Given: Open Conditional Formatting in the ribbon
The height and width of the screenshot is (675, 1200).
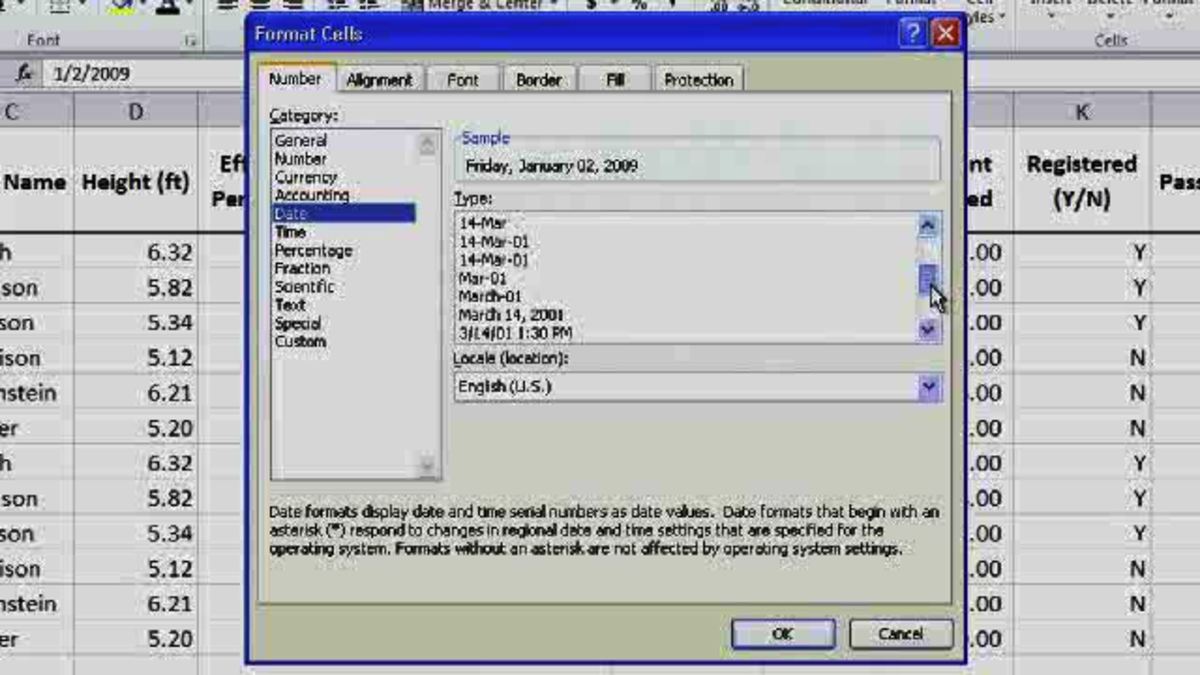Looking at the screenshot, I should click(x=825, y=5).
